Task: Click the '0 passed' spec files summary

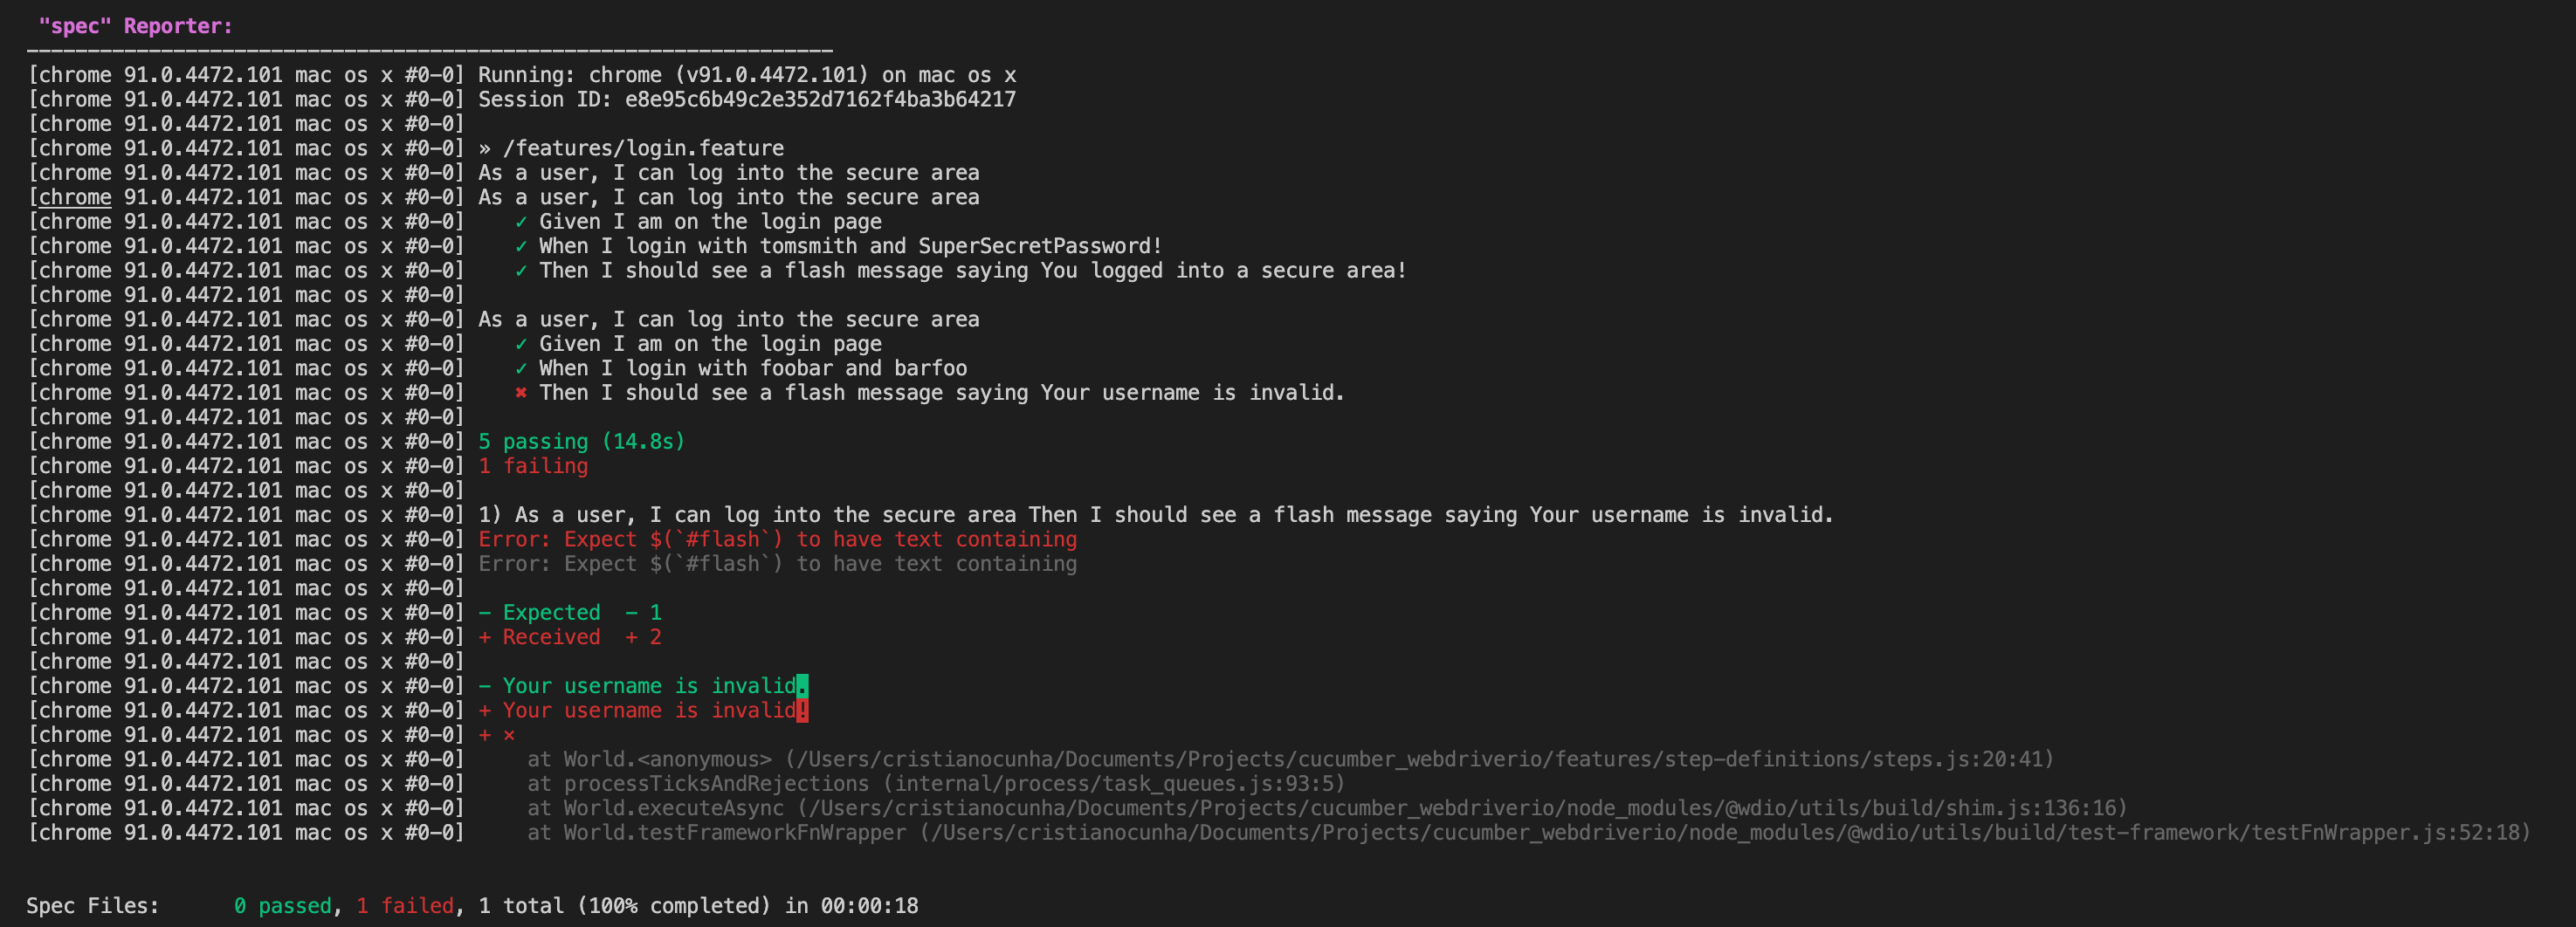Action: tap(283, 906)
